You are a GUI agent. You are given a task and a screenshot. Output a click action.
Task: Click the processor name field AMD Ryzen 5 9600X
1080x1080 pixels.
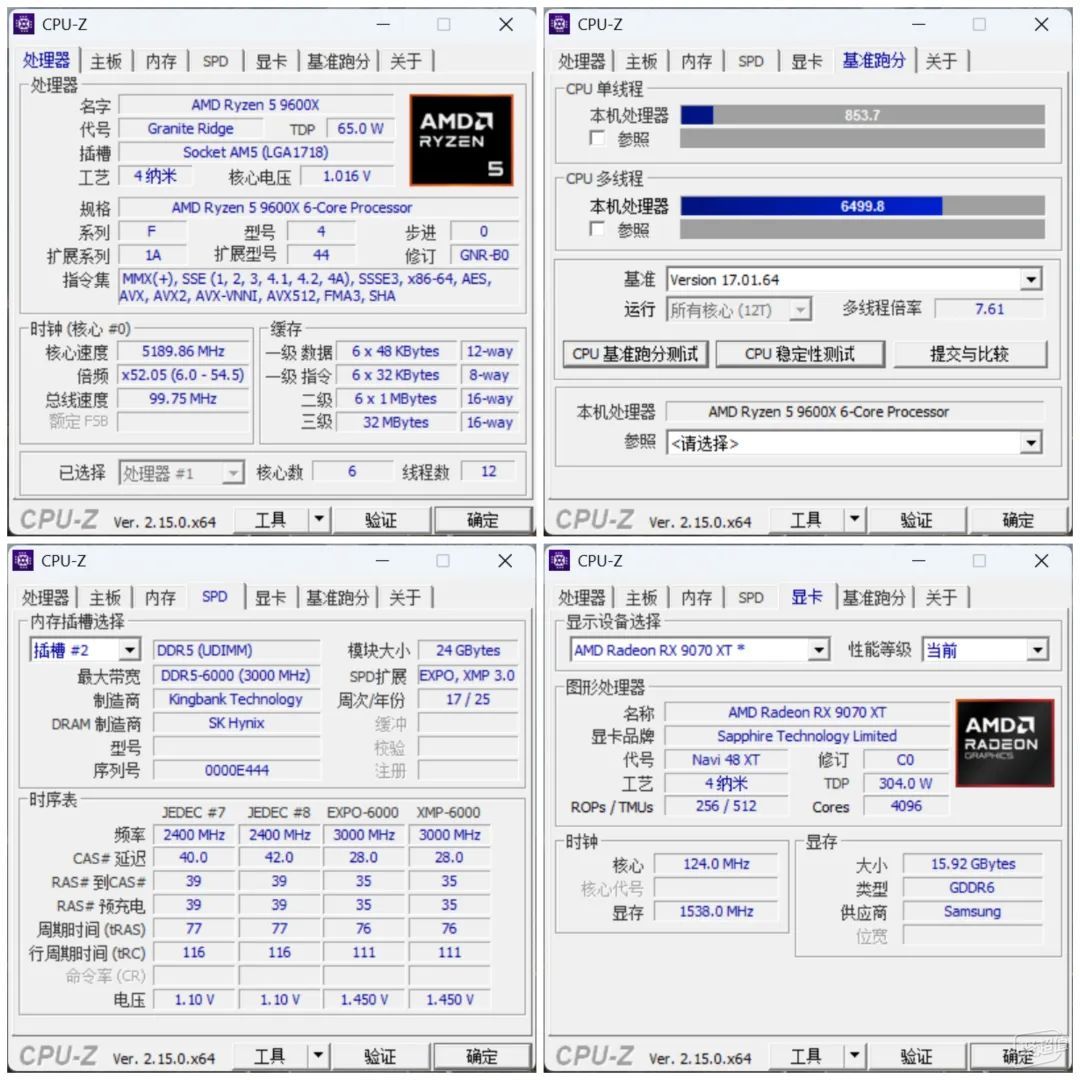(x=256, y=105)
